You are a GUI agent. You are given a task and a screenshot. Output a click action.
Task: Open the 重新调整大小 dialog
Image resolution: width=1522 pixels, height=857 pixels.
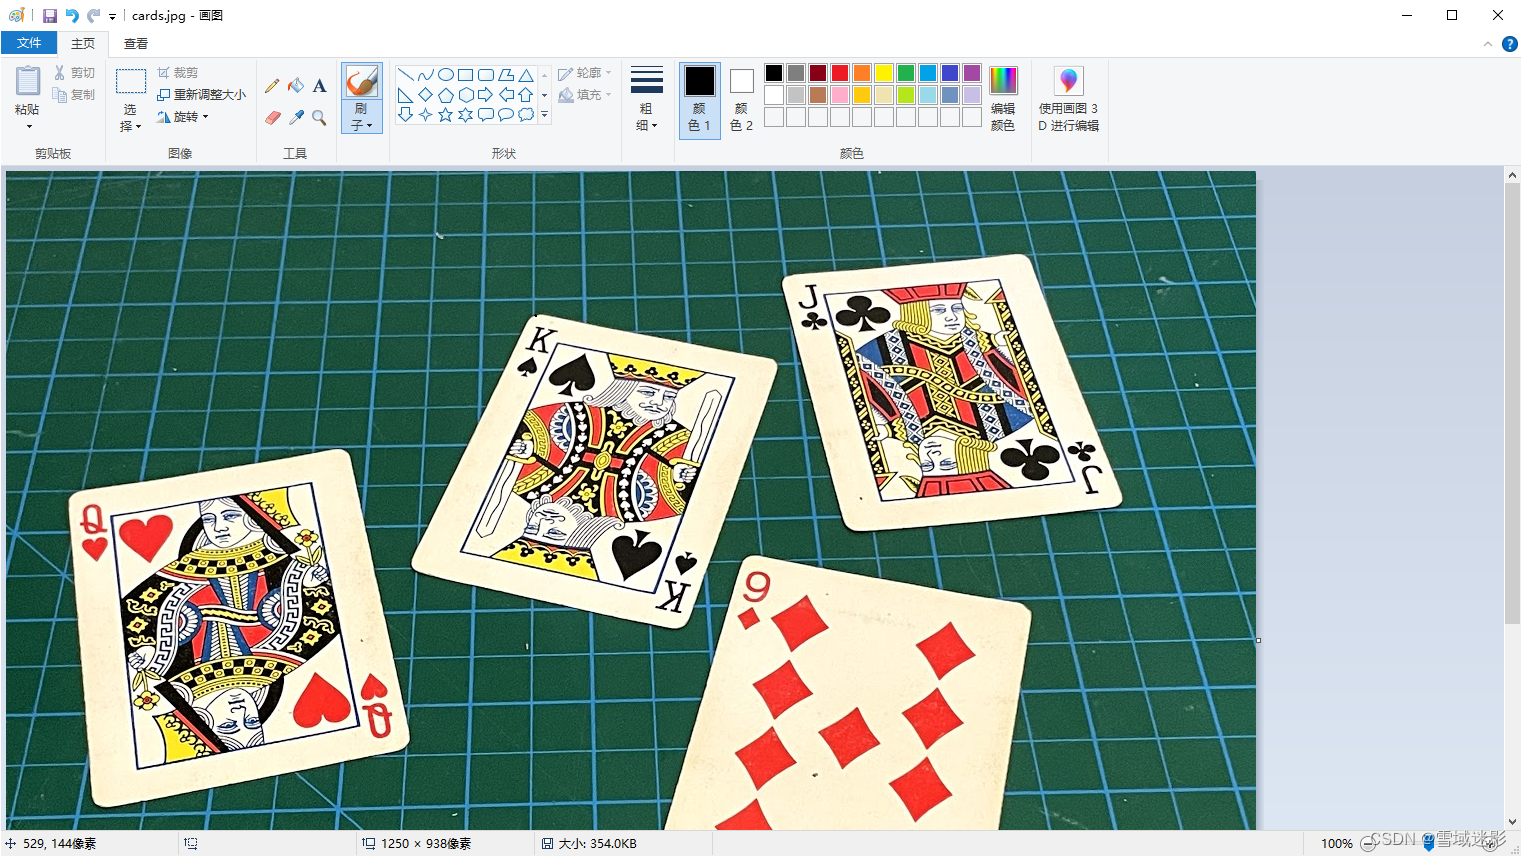point(201,95)
